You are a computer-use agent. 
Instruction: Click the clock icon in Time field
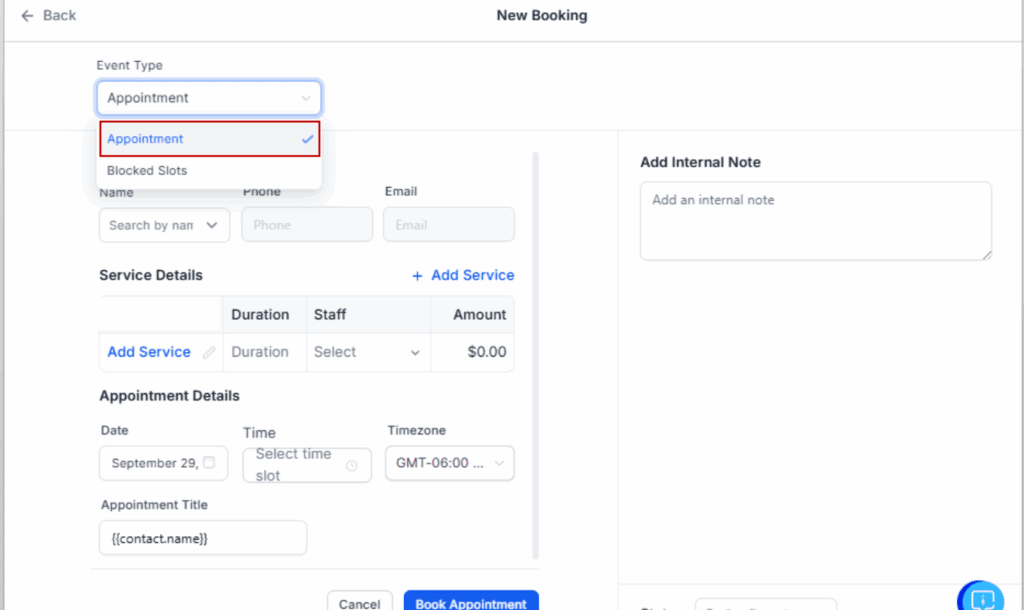coord(352,465)
